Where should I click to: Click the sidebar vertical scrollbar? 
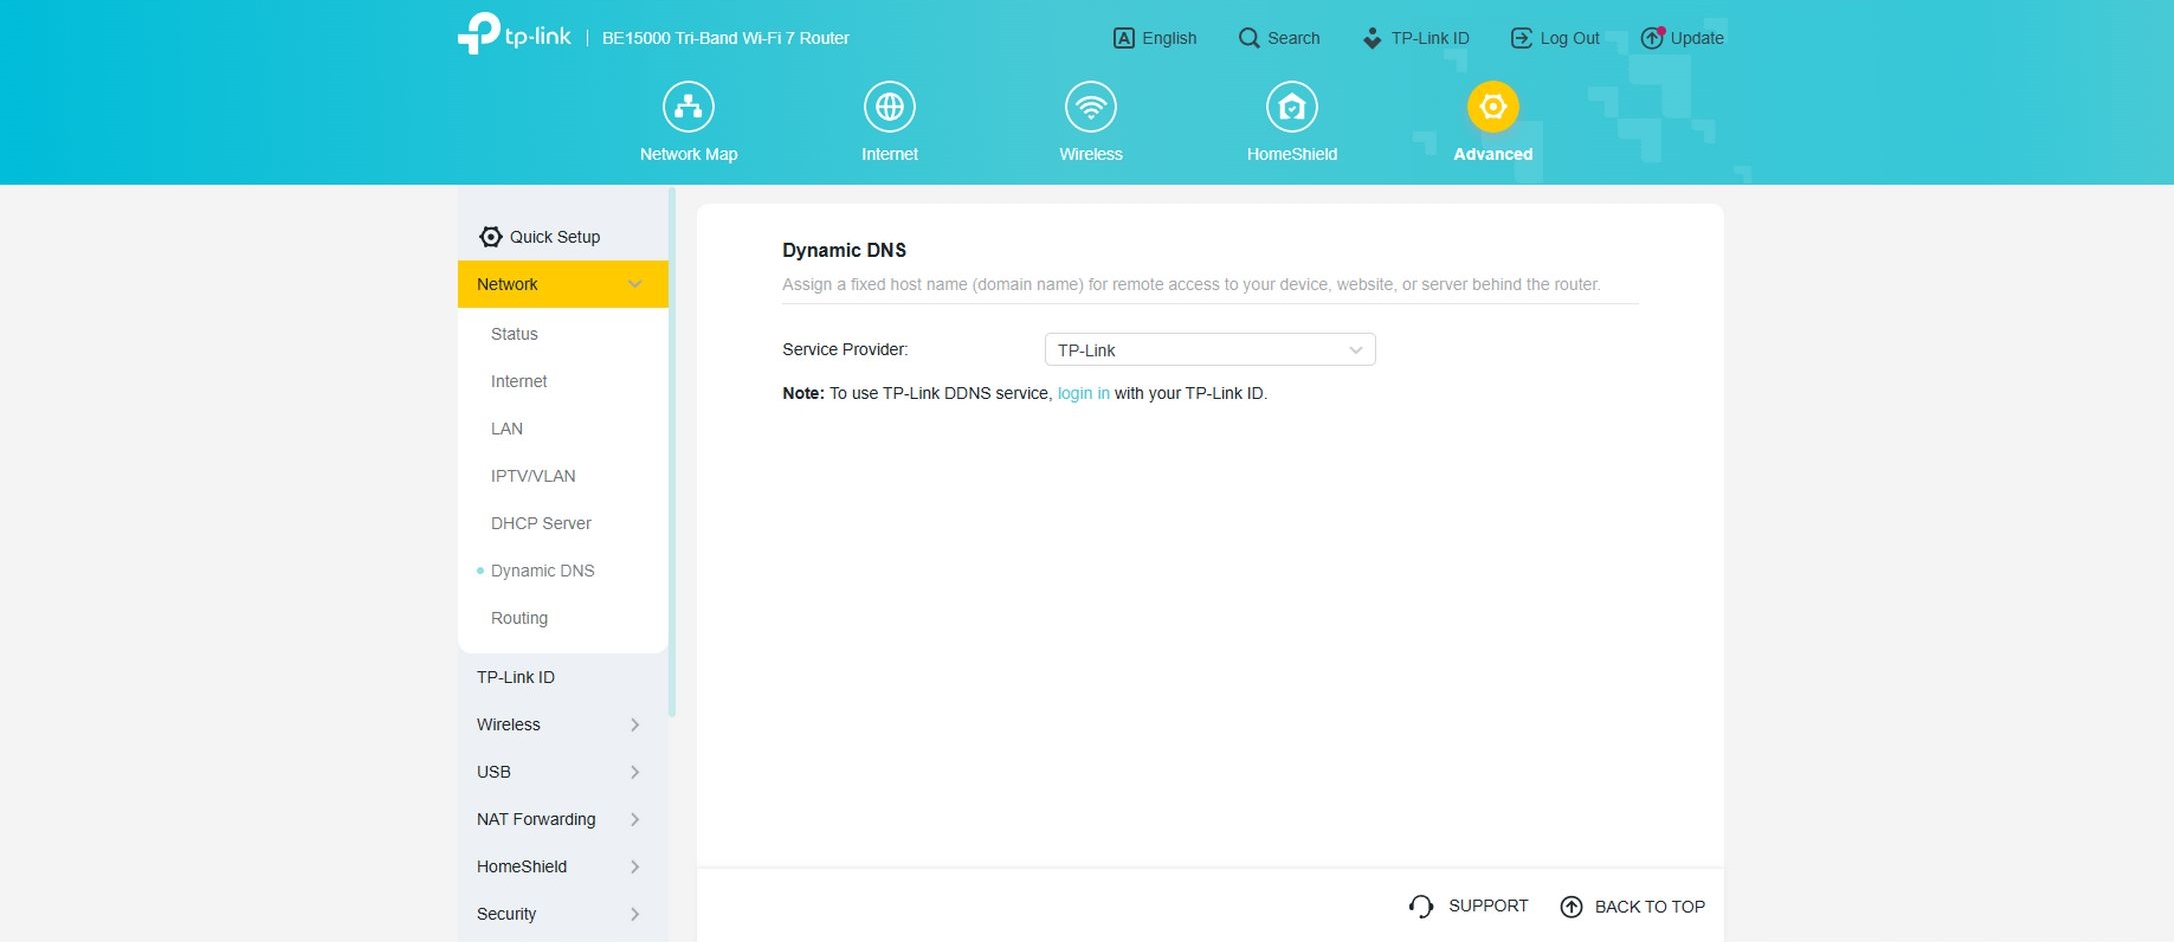(672, 450)
